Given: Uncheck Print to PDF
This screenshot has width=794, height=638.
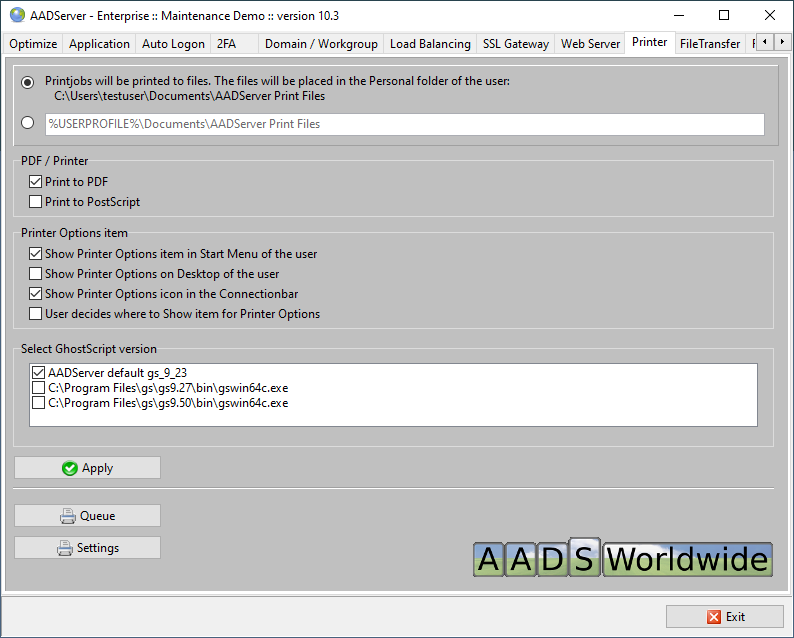Looking at the screenshot, I should click(37, 182).
